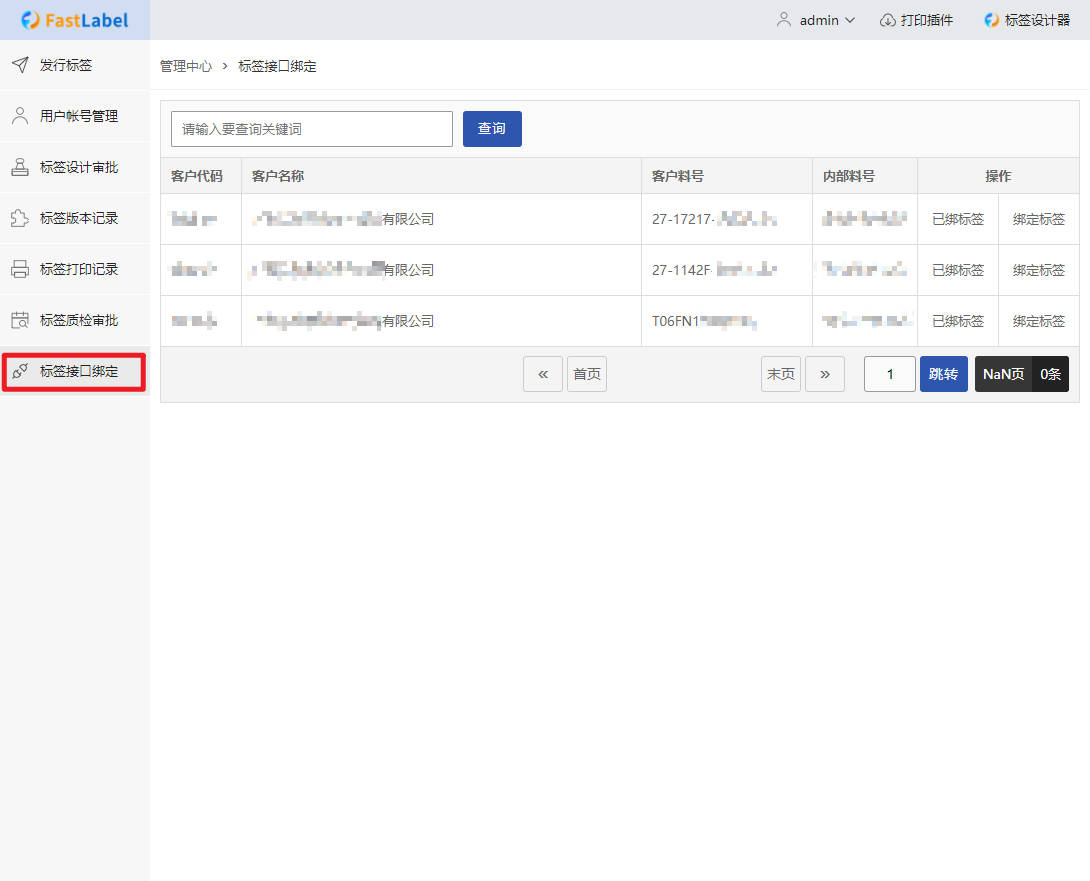The height and width of the screenshot is (881, 1090).
Task: Click the paper plane icon for 发行标签
Action: point(20,65)
